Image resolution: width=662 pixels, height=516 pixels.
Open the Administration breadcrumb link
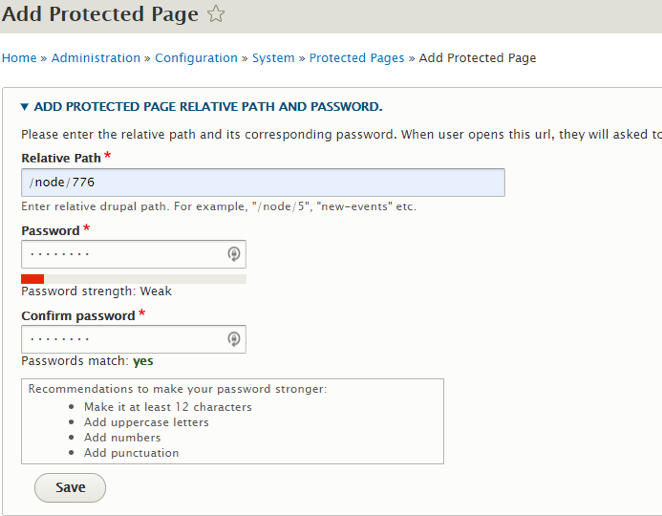point(96,58)
